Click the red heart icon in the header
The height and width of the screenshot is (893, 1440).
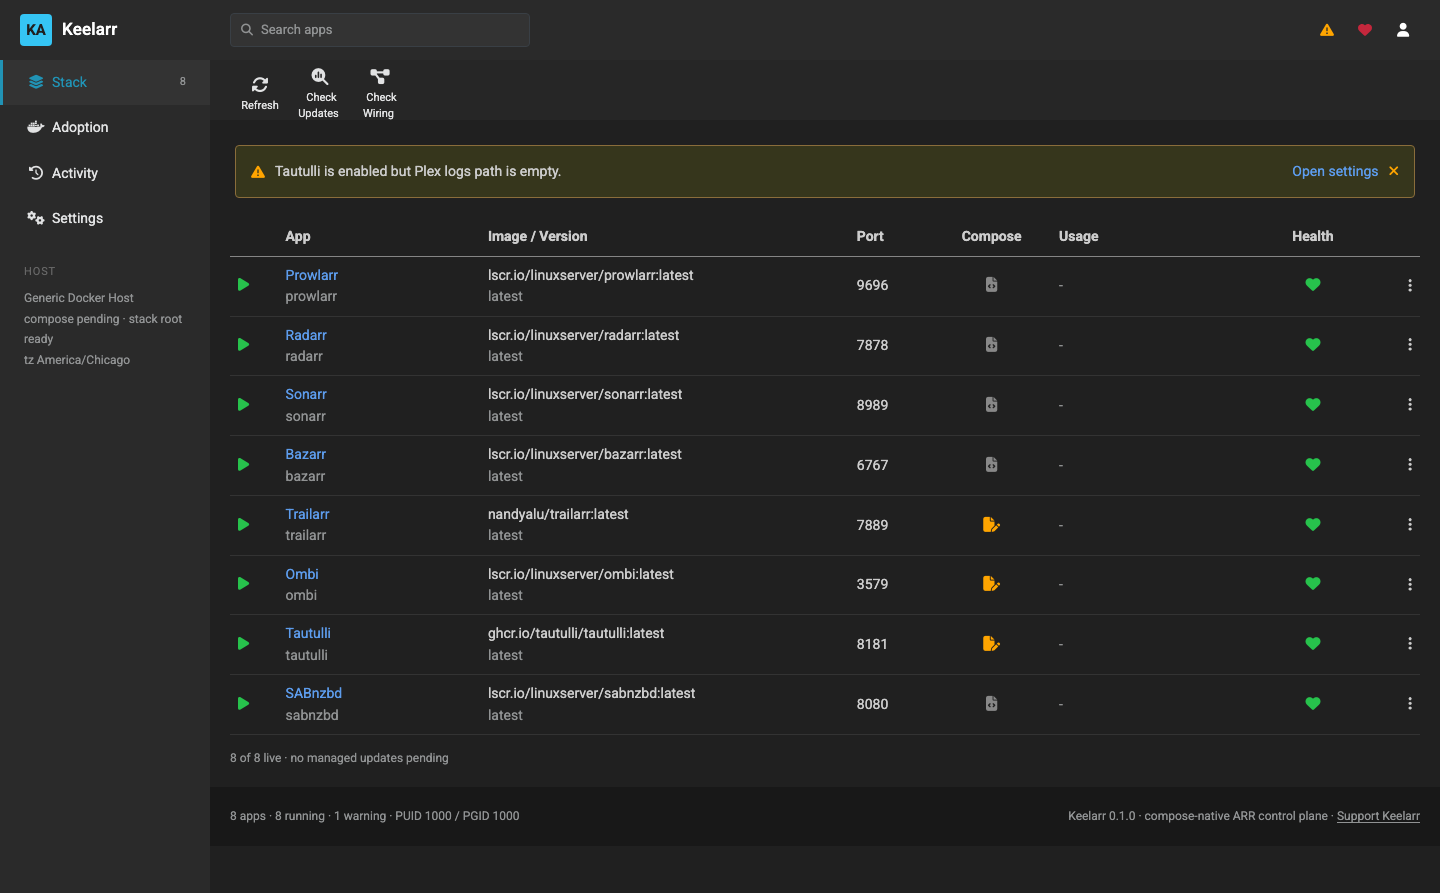1365,30
